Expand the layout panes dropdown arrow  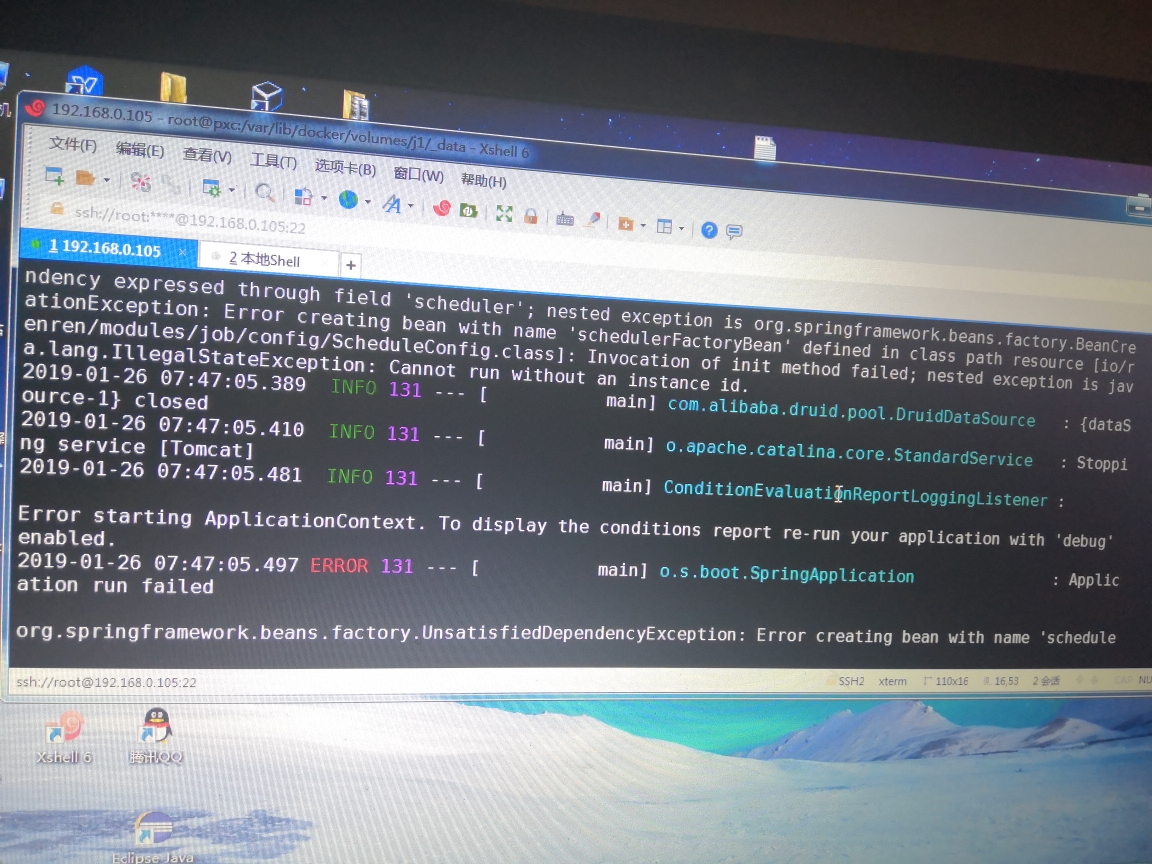click(x=682, y=228)
